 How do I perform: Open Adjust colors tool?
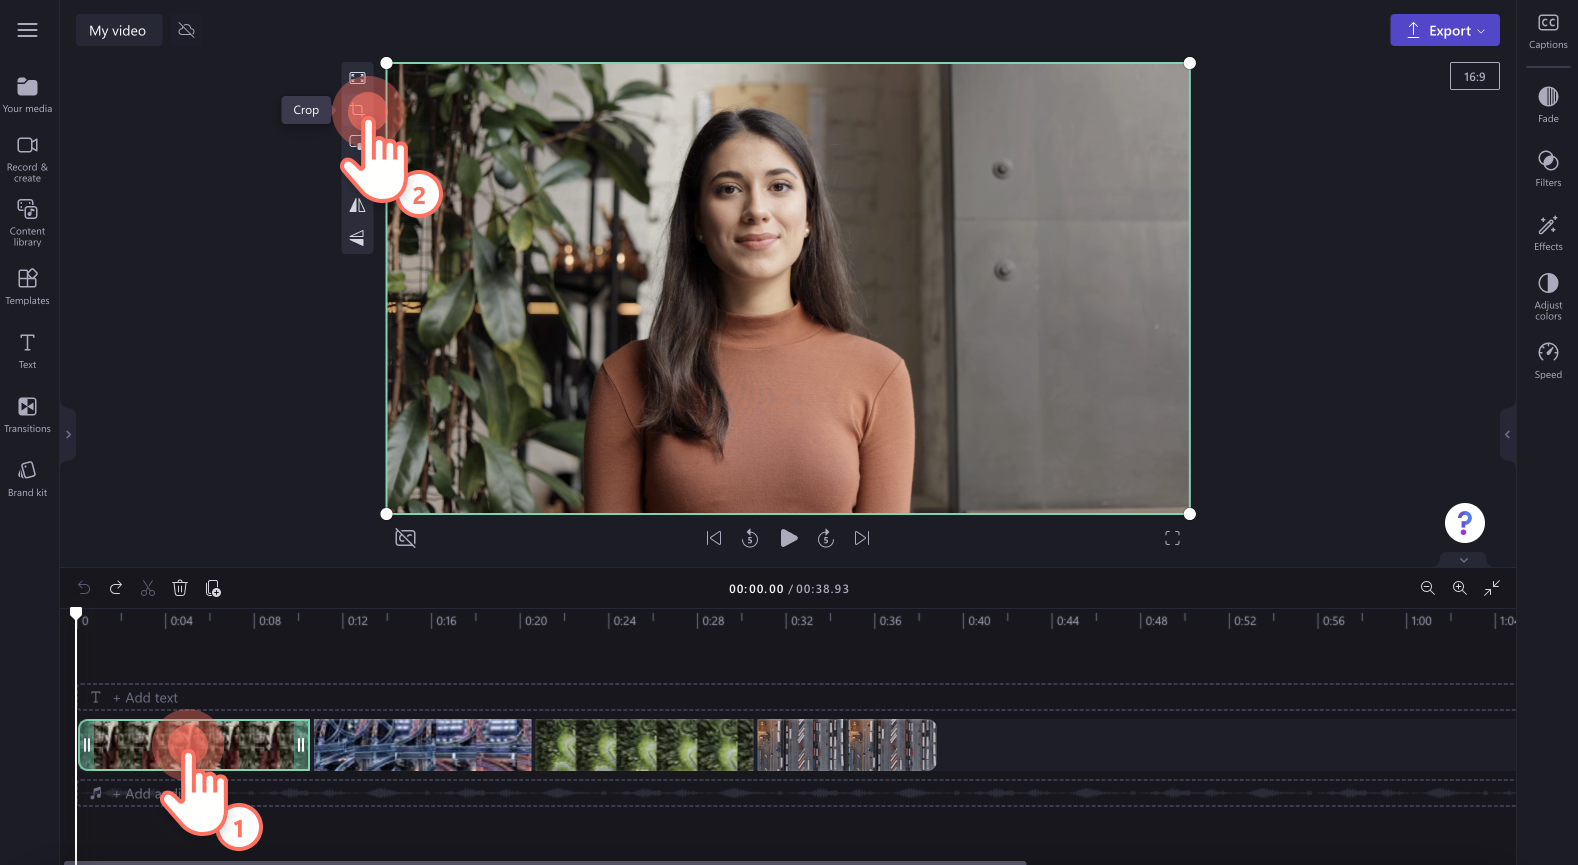(1548, 296)
